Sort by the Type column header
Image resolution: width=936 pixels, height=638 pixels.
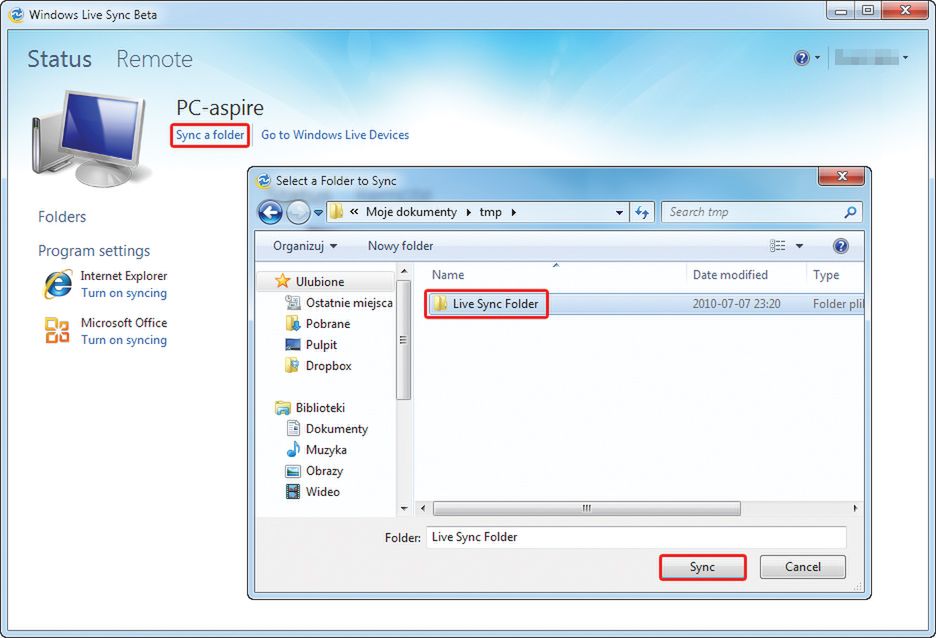point(826,275)
